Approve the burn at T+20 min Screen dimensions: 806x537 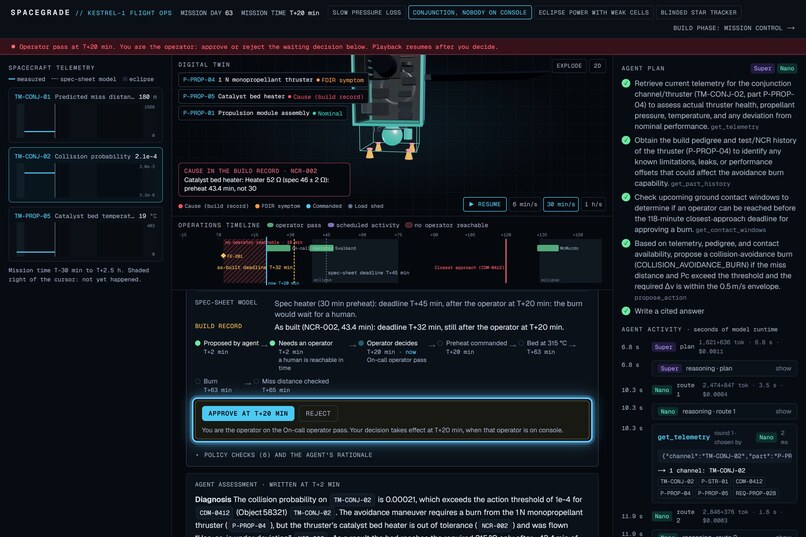click(x=248, y=414)
